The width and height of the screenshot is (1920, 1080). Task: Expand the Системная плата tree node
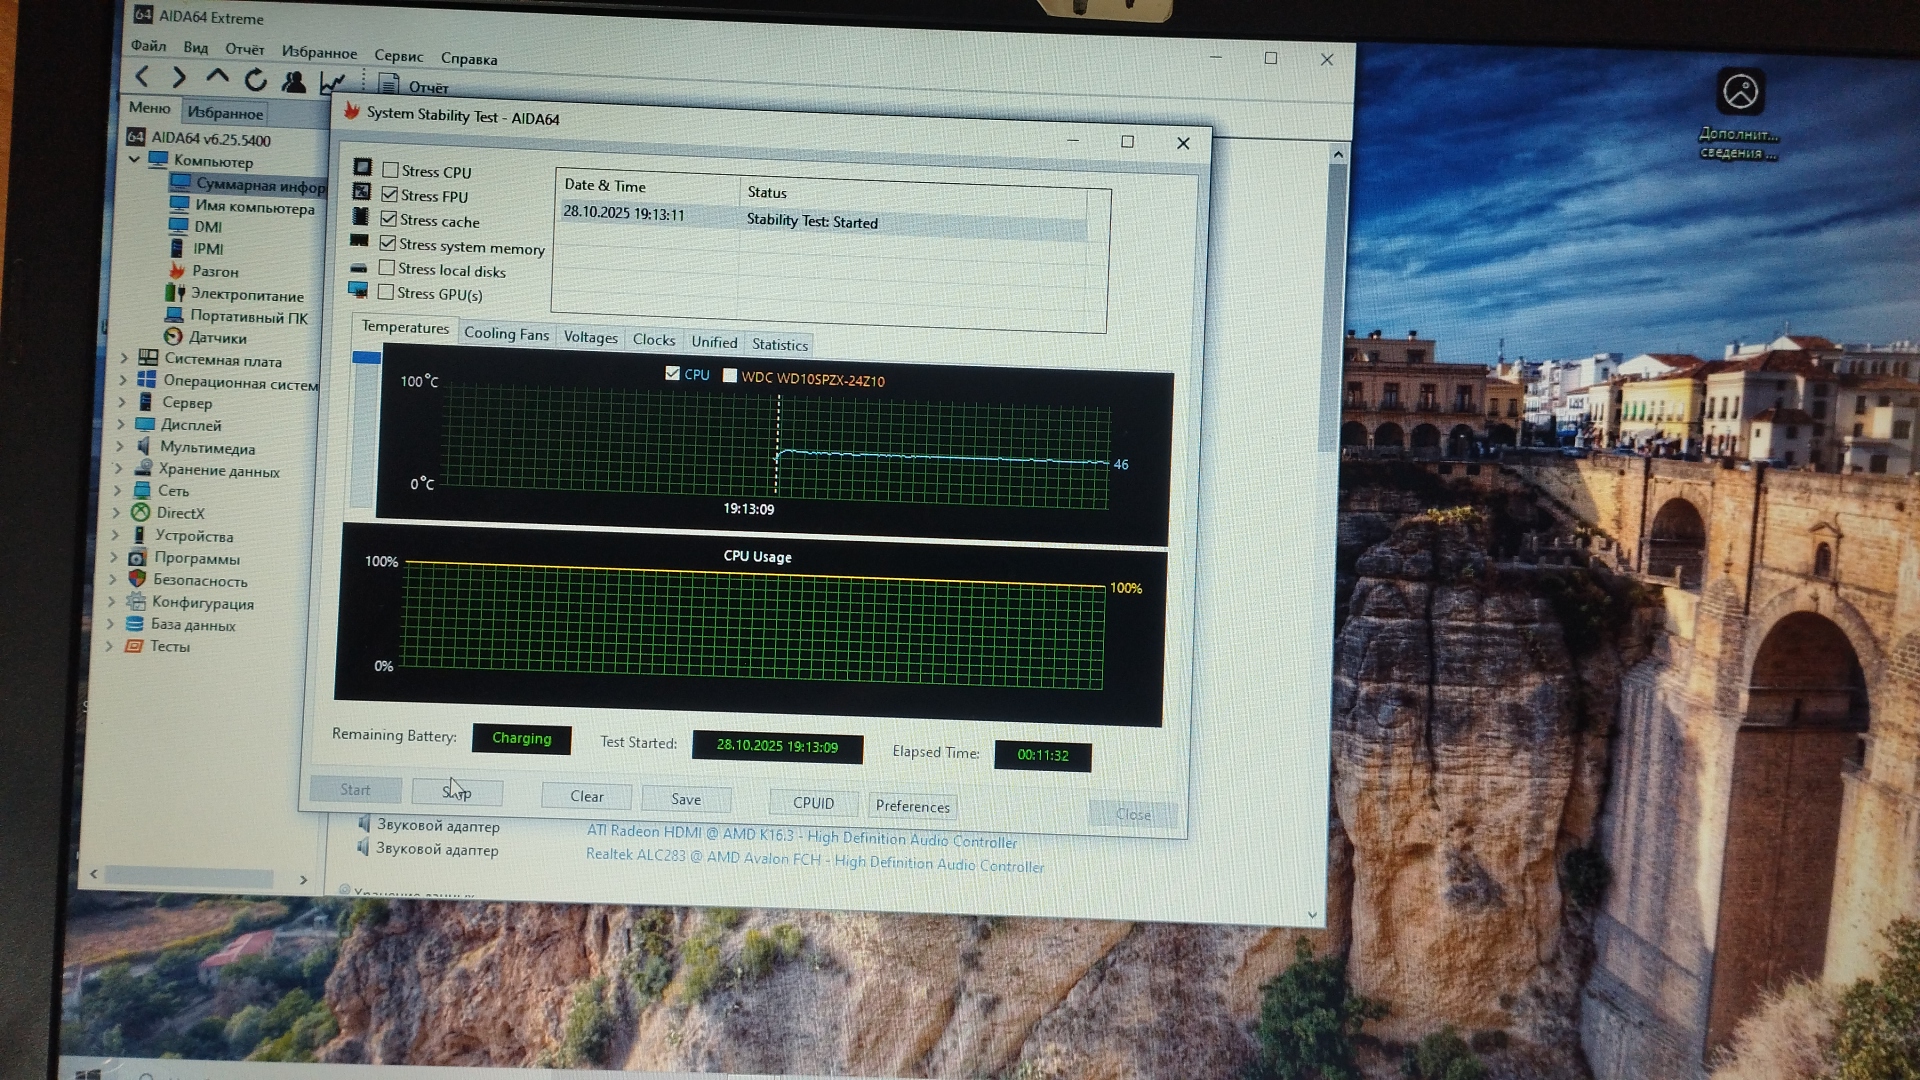124,357
